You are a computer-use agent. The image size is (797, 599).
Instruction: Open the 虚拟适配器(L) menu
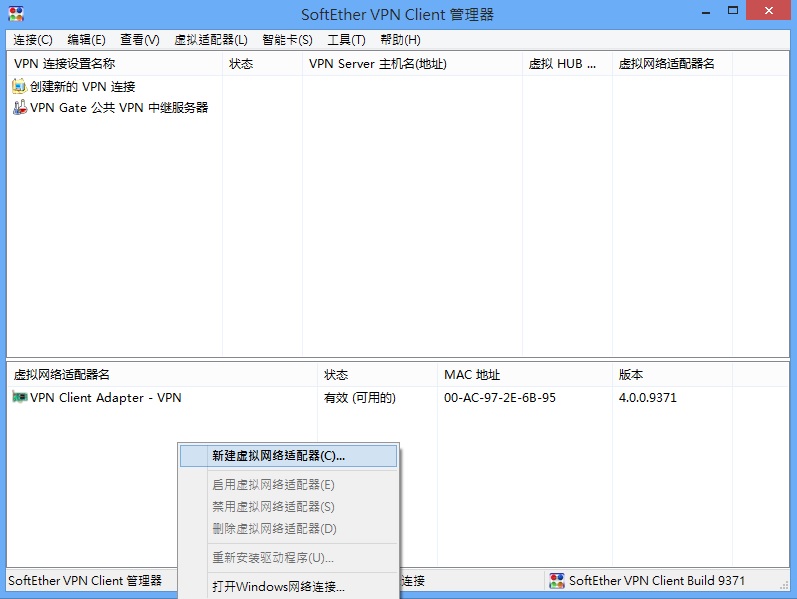[x=211, y=40]
